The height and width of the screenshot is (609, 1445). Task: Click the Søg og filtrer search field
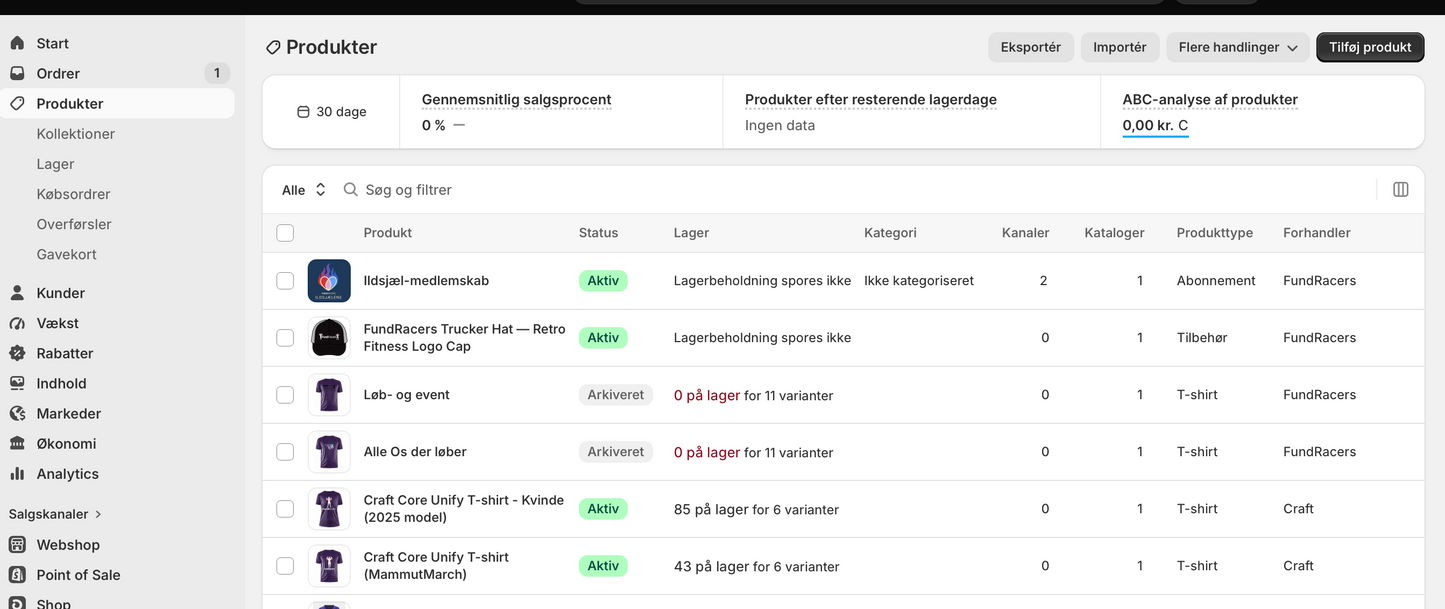(x=855, y=189)
